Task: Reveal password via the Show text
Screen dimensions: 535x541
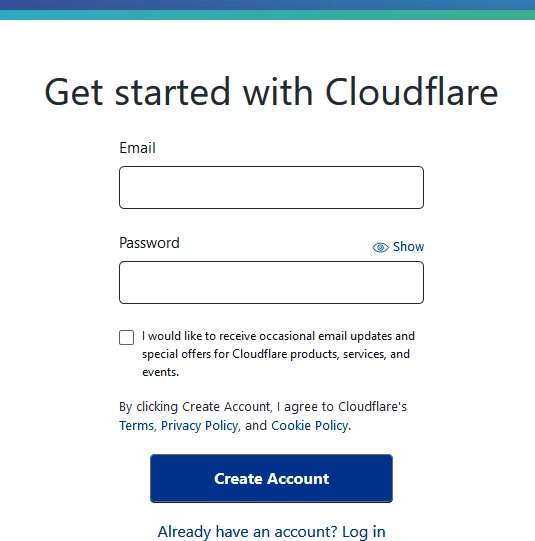Action: 408,247
